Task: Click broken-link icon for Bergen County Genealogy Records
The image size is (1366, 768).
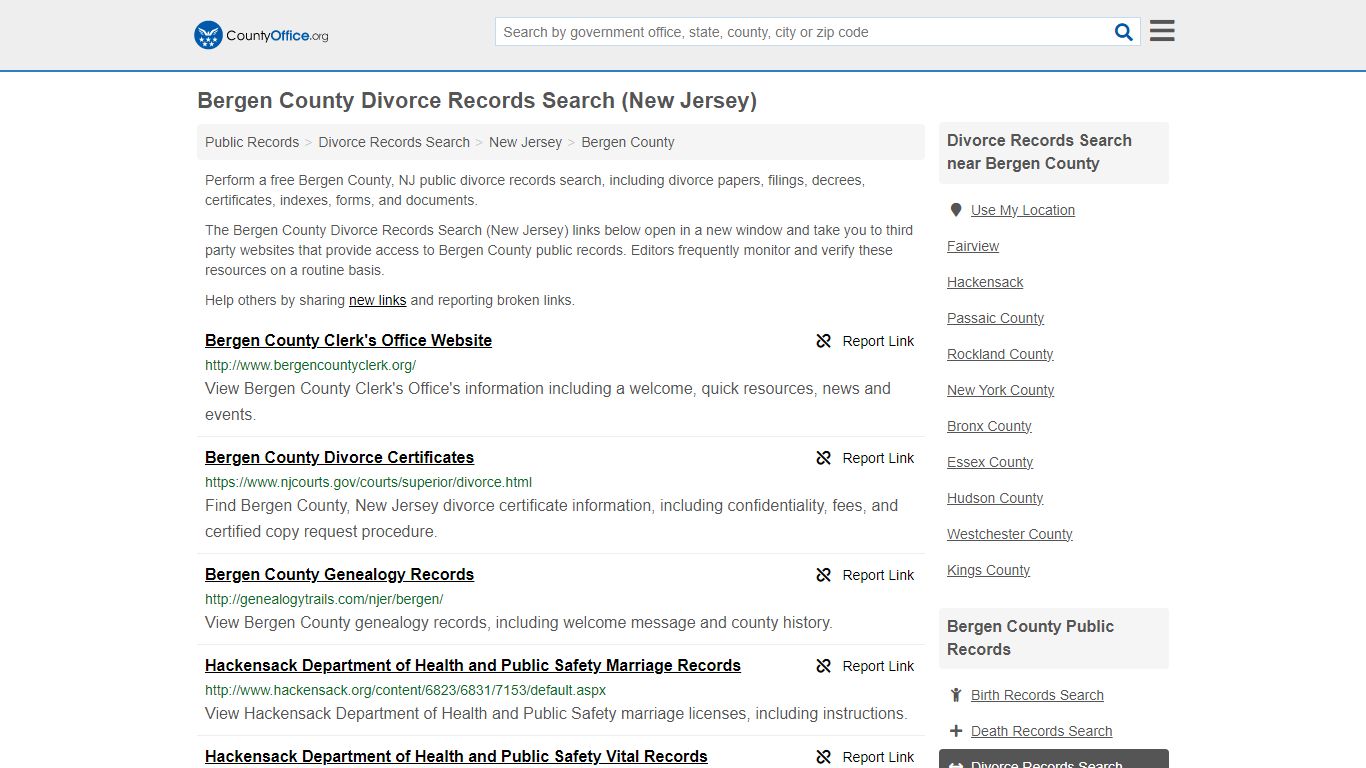Action: (x=824, y=575)
